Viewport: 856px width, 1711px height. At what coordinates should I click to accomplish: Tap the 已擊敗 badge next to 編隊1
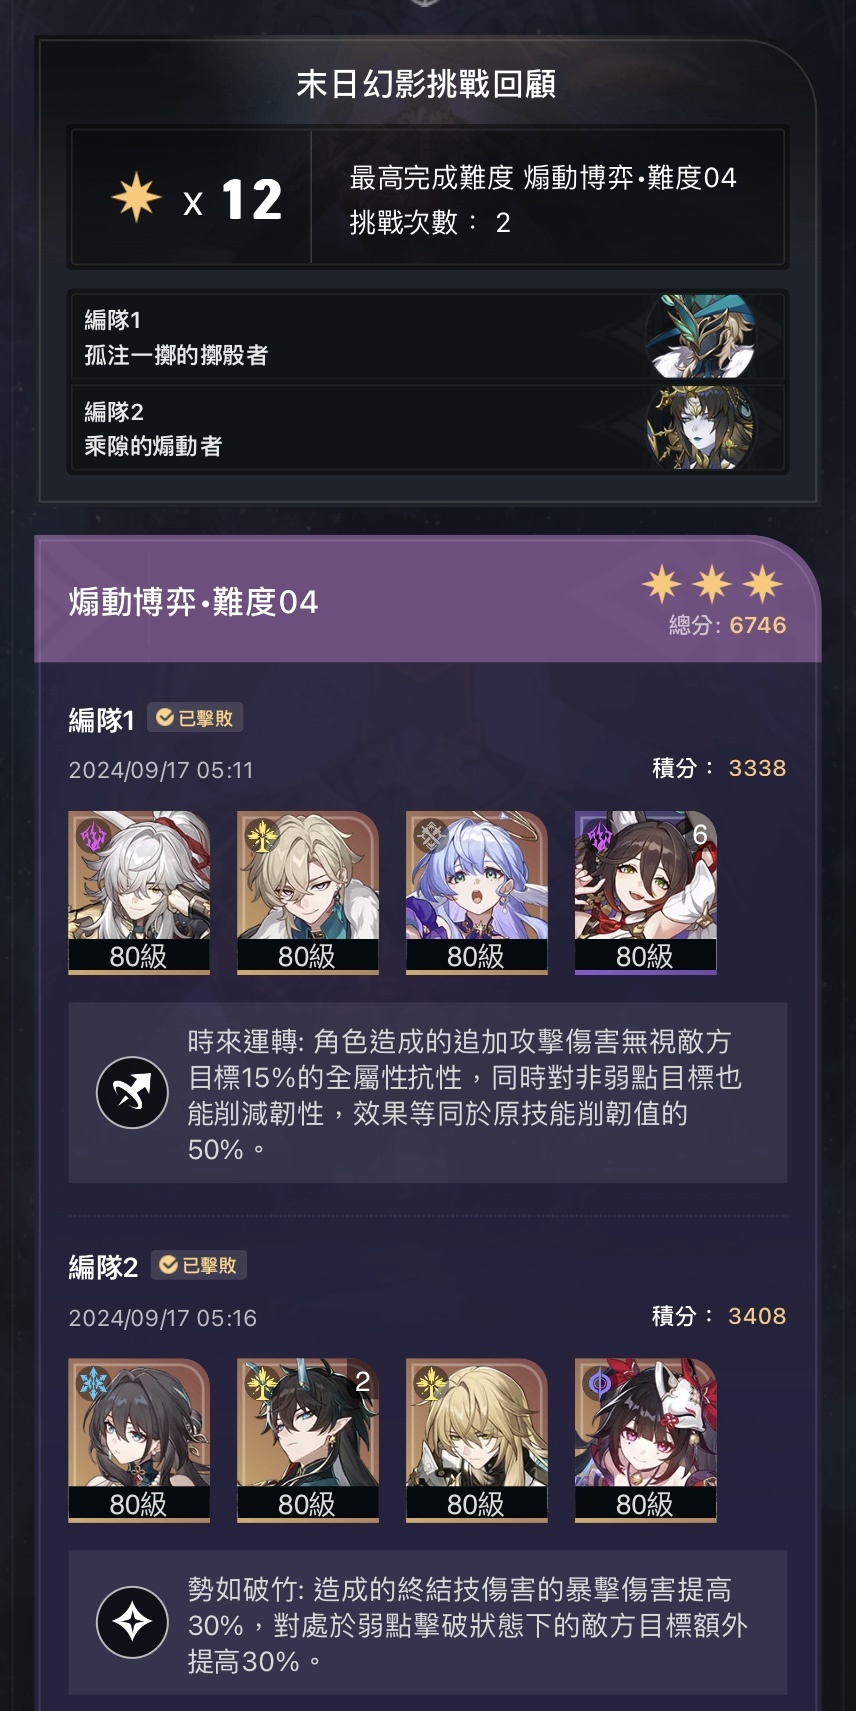click(x=195, y=718)
